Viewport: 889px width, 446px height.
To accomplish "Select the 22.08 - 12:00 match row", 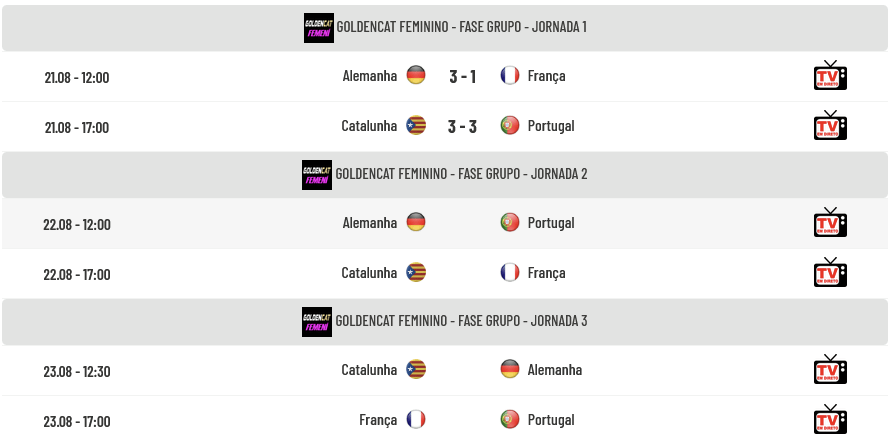I will pos(444,223).
